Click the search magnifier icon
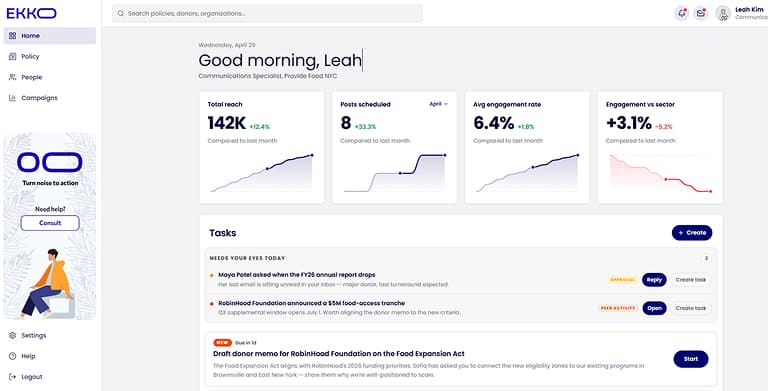Screen dimensions: 768x391 click(x=120, y=14)
